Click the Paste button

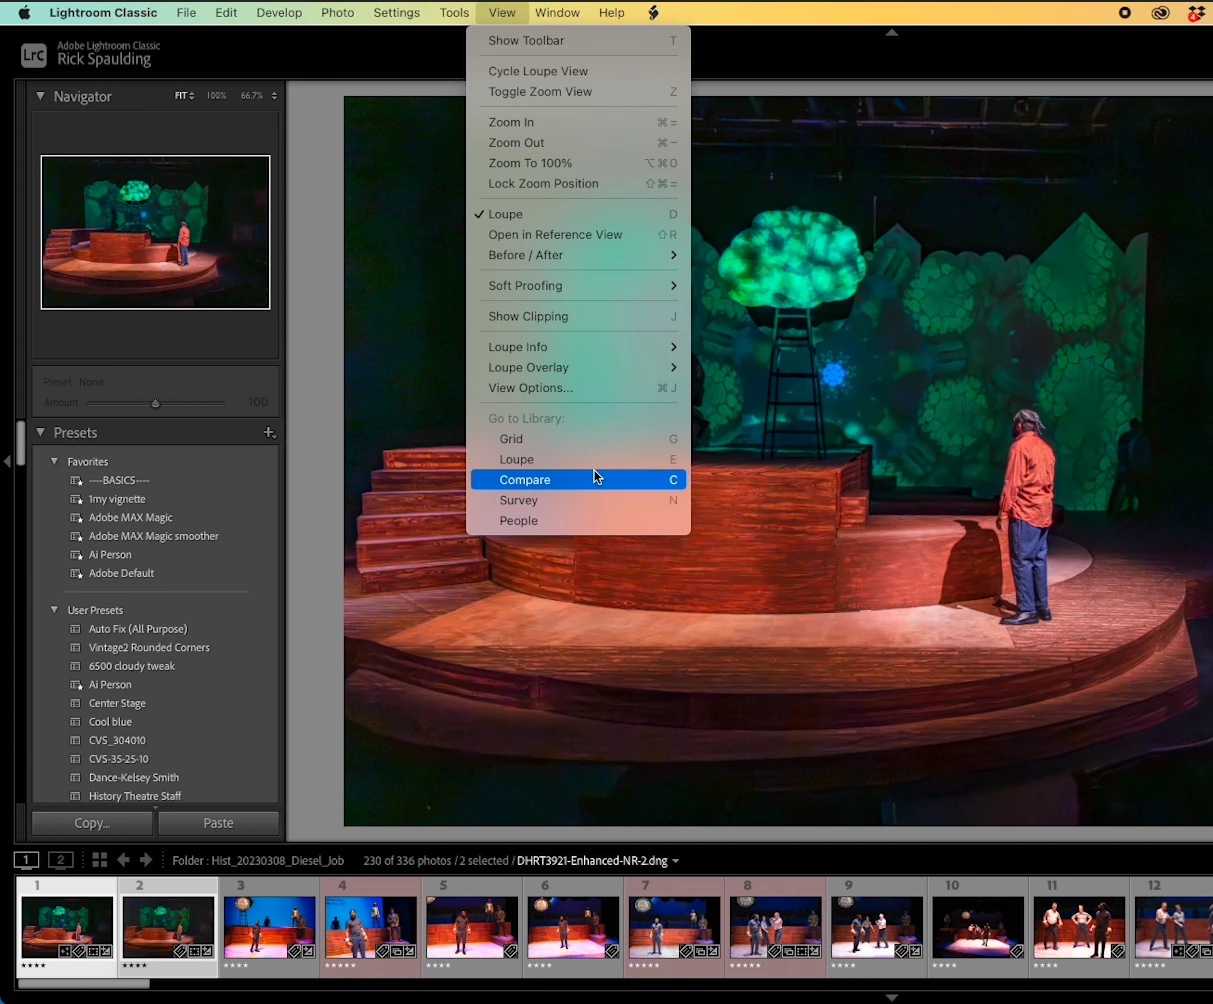point(218,823)
